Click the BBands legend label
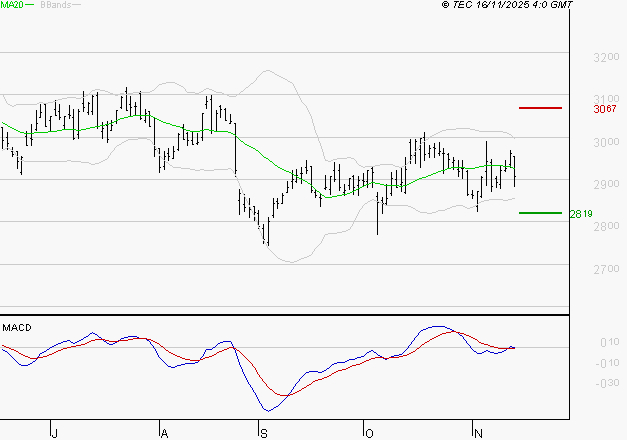This screenshot has height=440, width=627. coord(56,5)
